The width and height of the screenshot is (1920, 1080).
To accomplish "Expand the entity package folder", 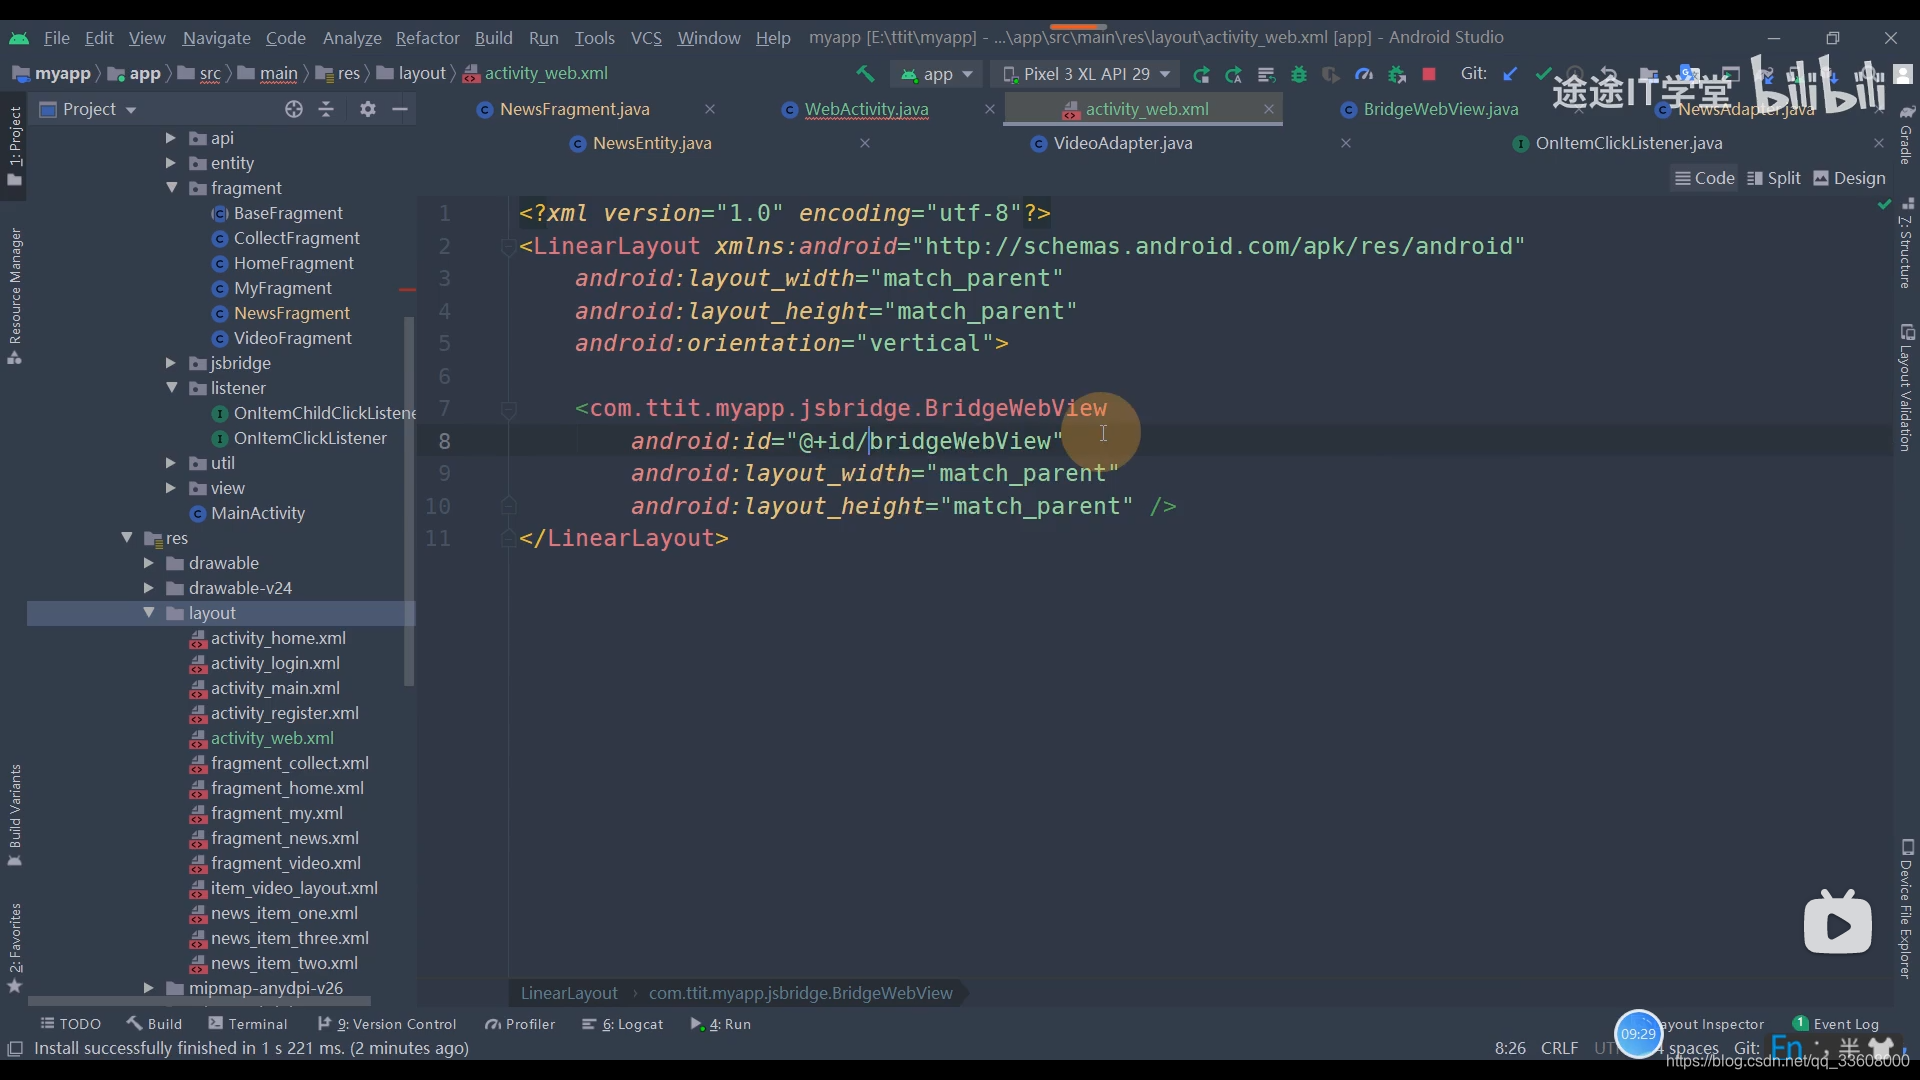I will [170, 163].
